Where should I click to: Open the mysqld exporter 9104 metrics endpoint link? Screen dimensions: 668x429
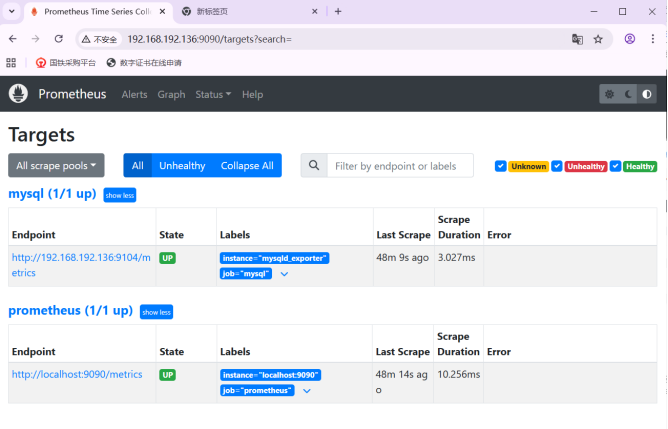pyautogui.click(x=81, y=265)
